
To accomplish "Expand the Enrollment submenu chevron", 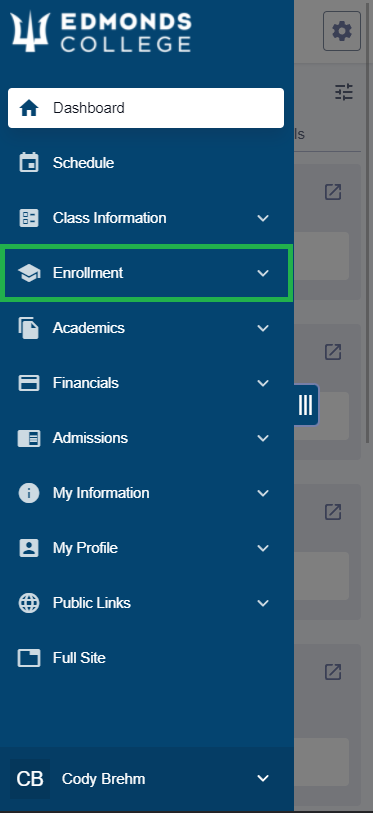I will click(x=263, y=273).
